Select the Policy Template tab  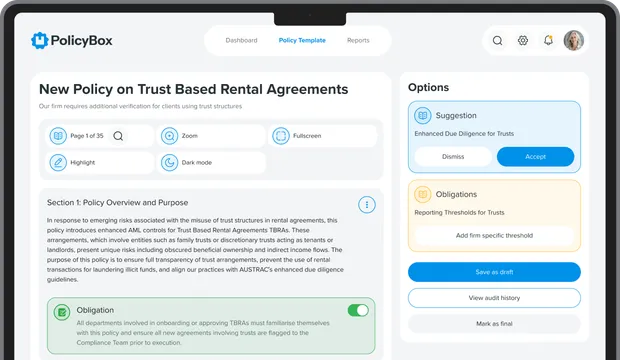pos(302,40)
